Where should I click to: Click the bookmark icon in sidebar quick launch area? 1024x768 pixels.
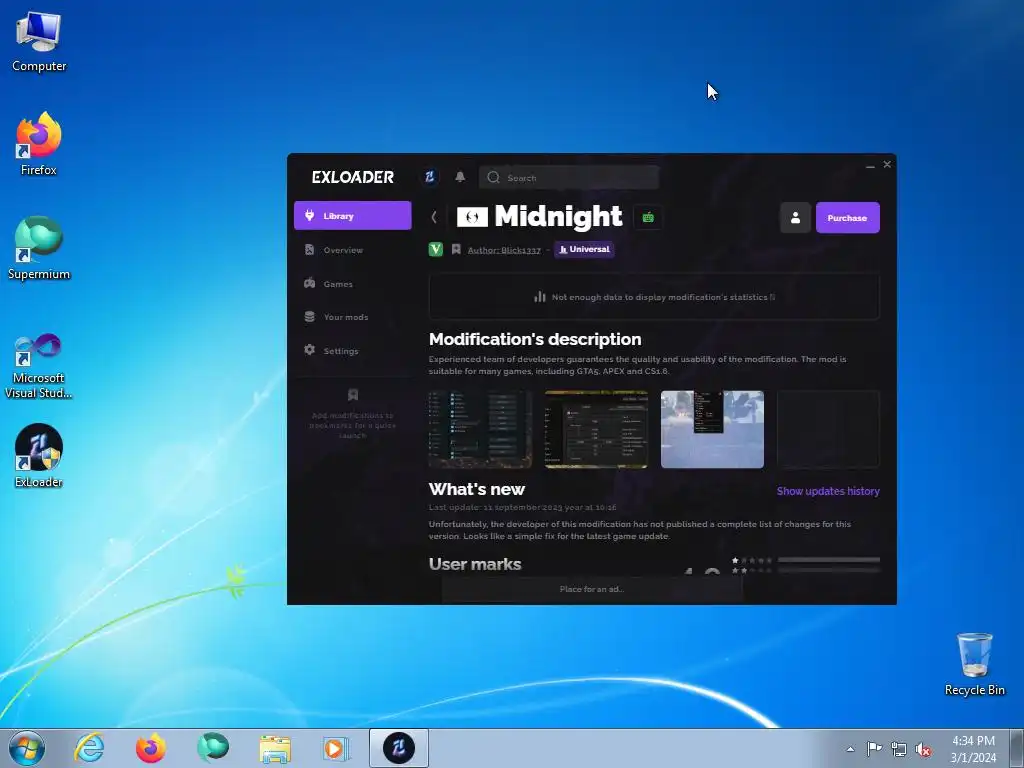coord(353,394)
